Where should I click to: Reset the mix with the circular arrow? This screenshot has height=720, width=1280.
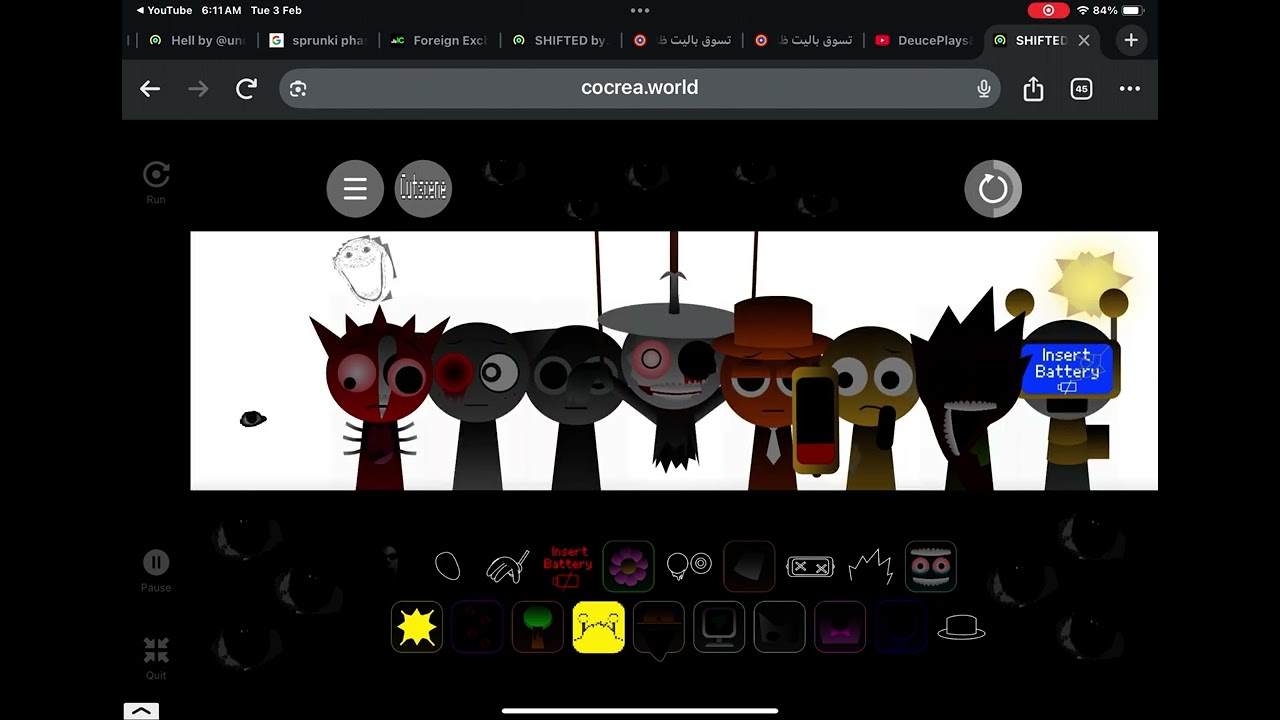point(993,188)
